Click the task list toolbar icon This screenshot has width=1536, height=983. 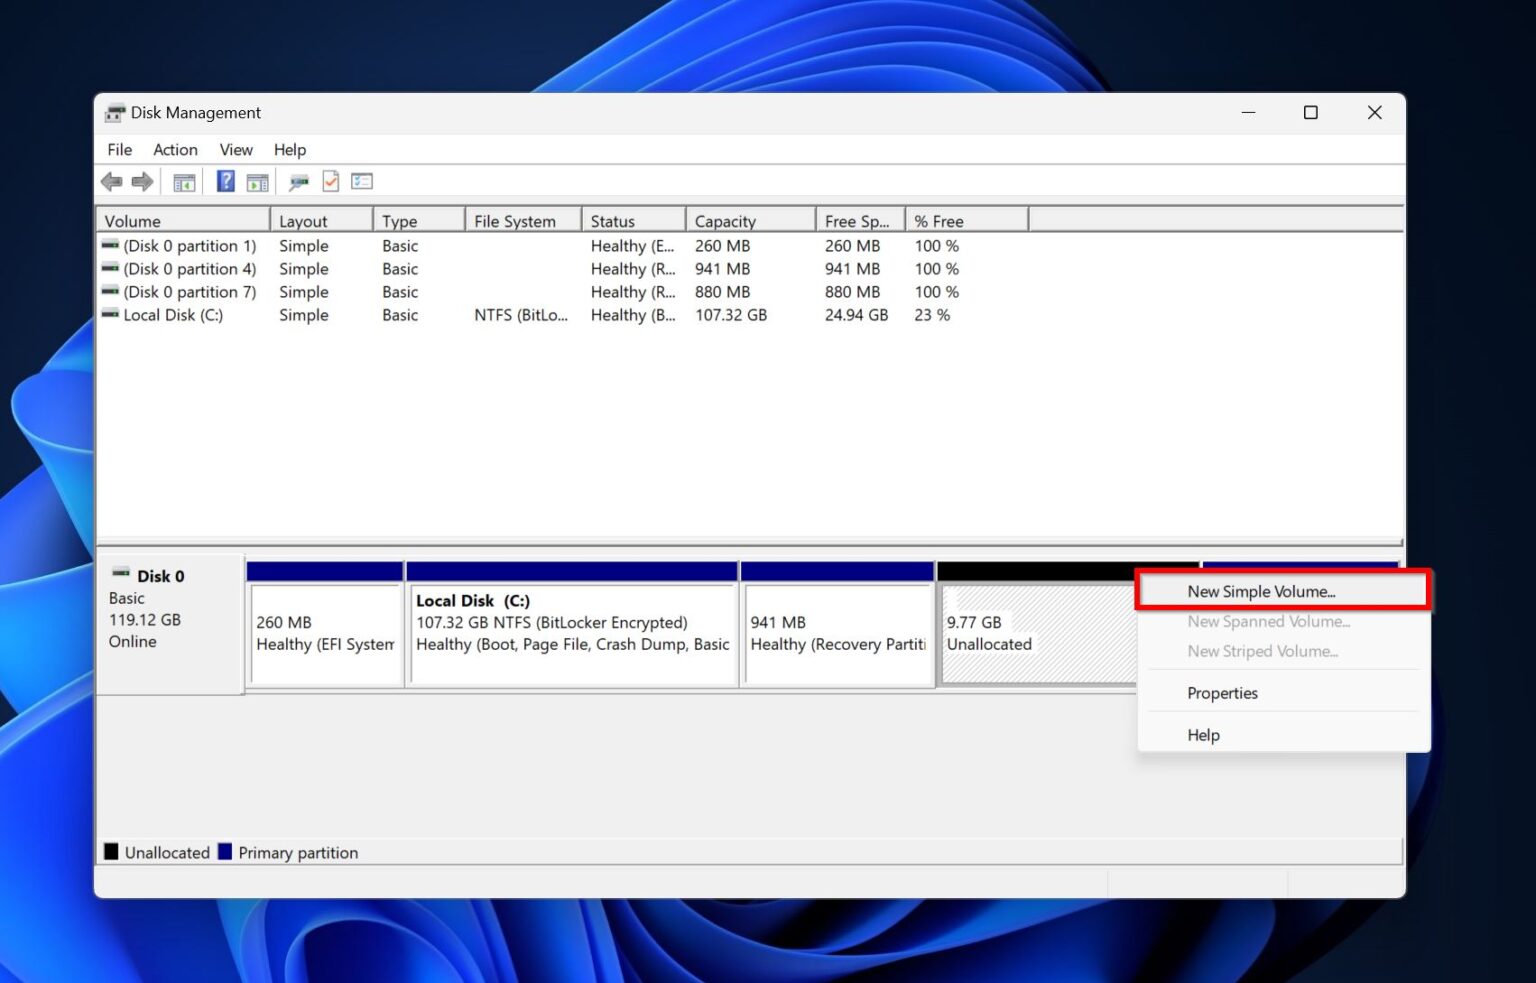(x=361, y=181)
